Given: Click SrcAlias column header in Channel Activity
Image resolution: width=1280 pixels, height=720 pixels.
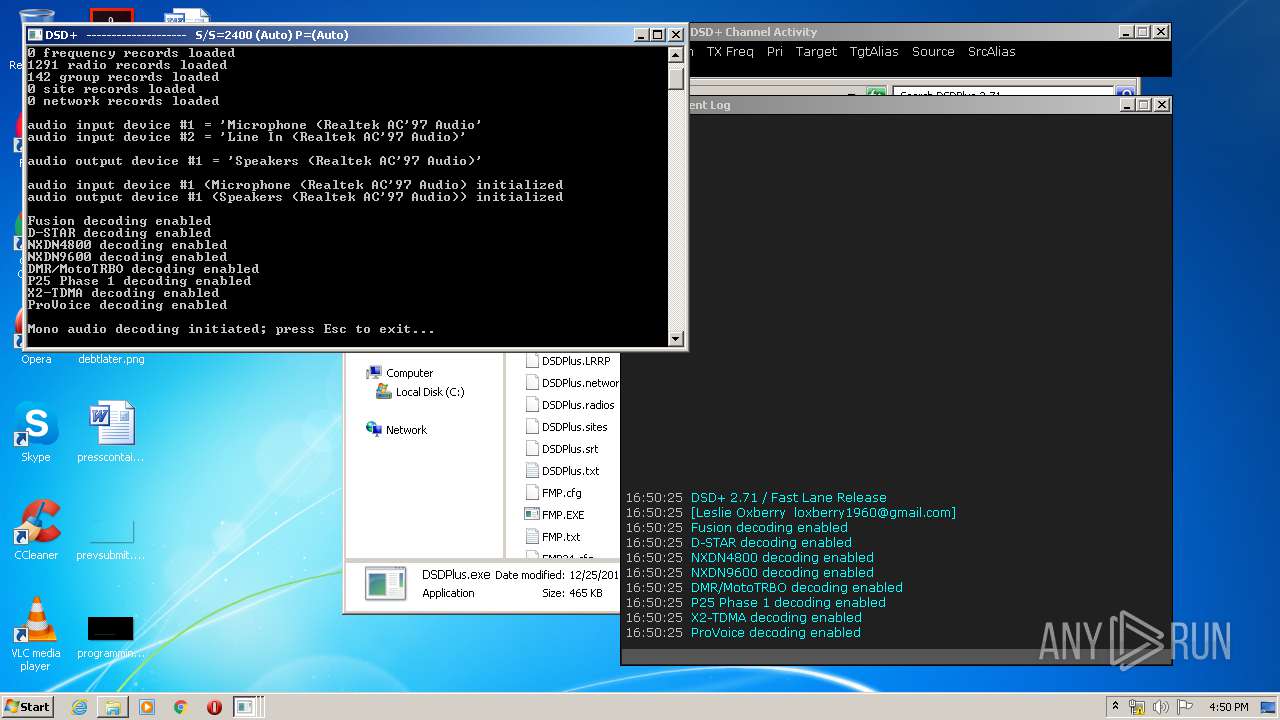Looking at the screenshot, I should (992, 52).
